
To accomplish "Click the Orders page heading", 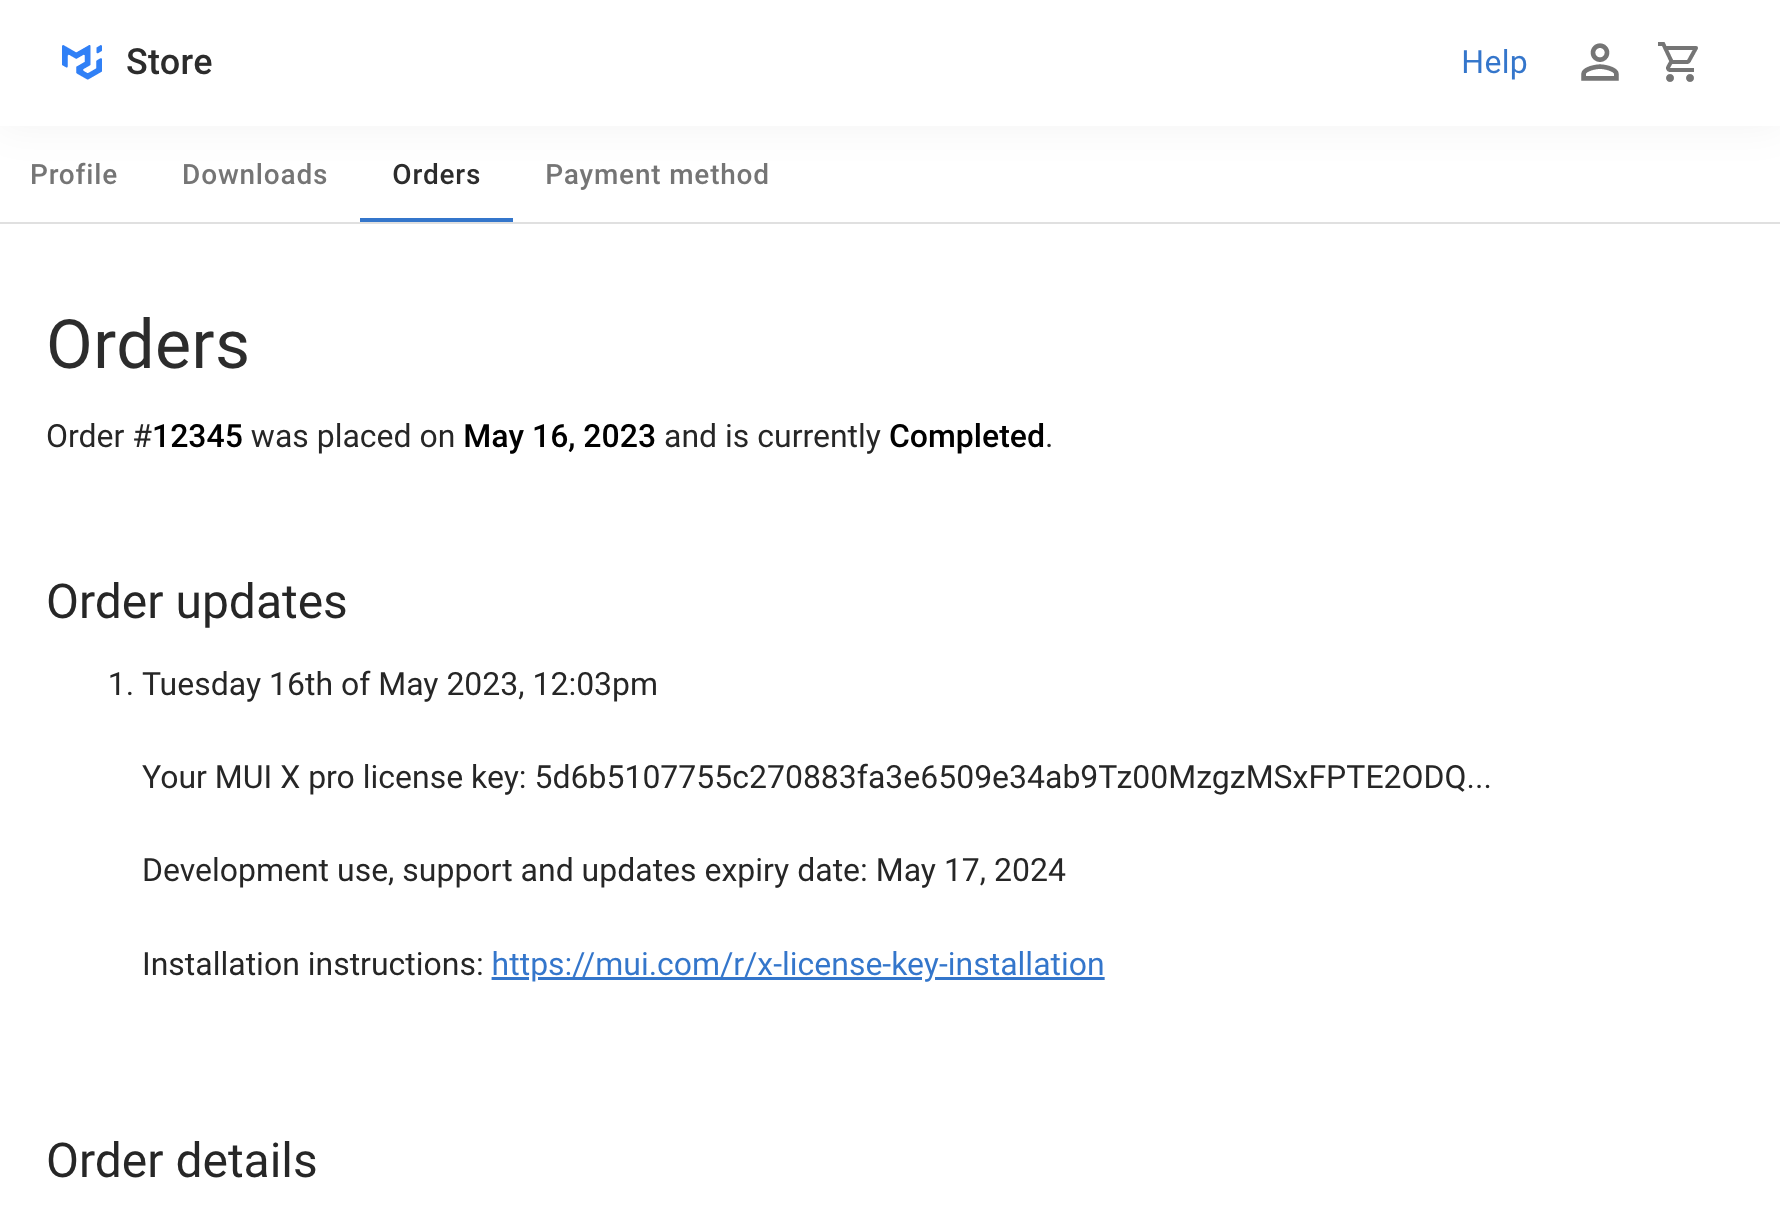I will 148,345.
